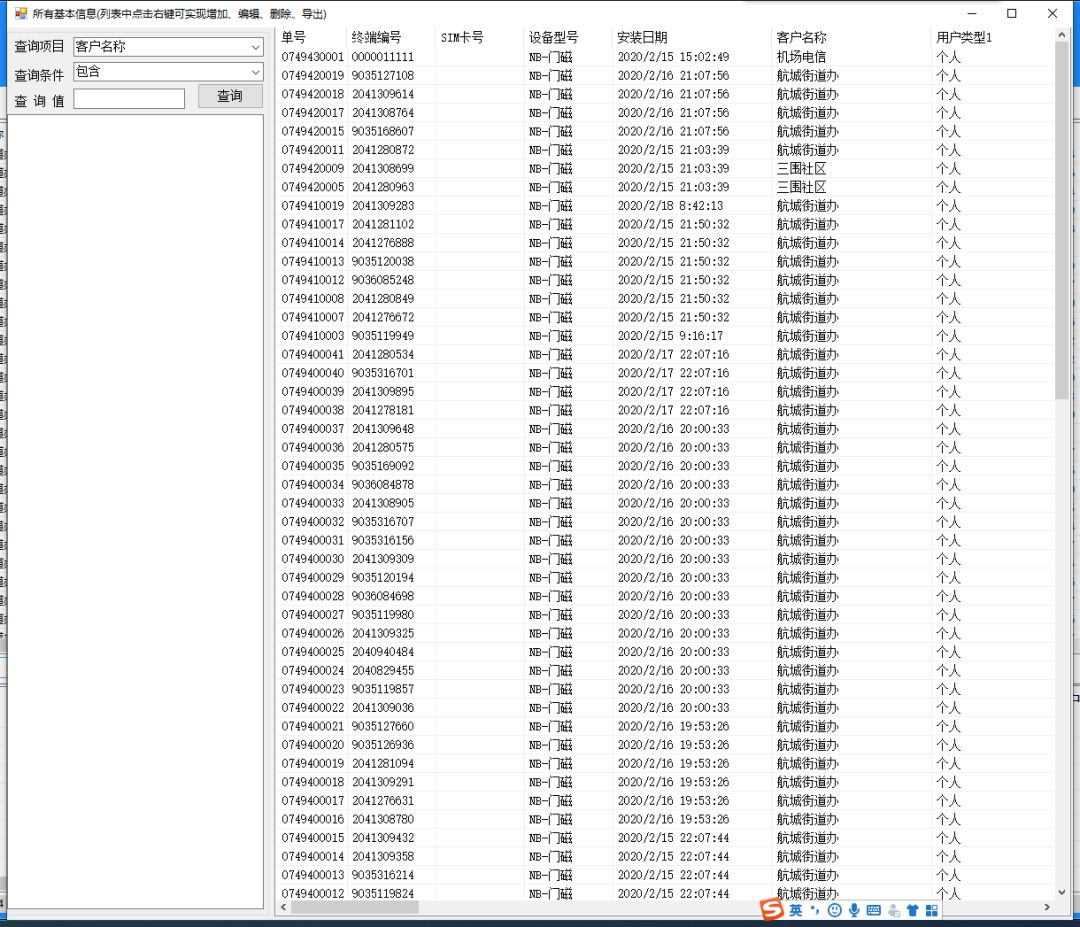Click the microphone voice input icon
Image resolution: width=1080 pixels, height=927 pixels.
[854, 910]
